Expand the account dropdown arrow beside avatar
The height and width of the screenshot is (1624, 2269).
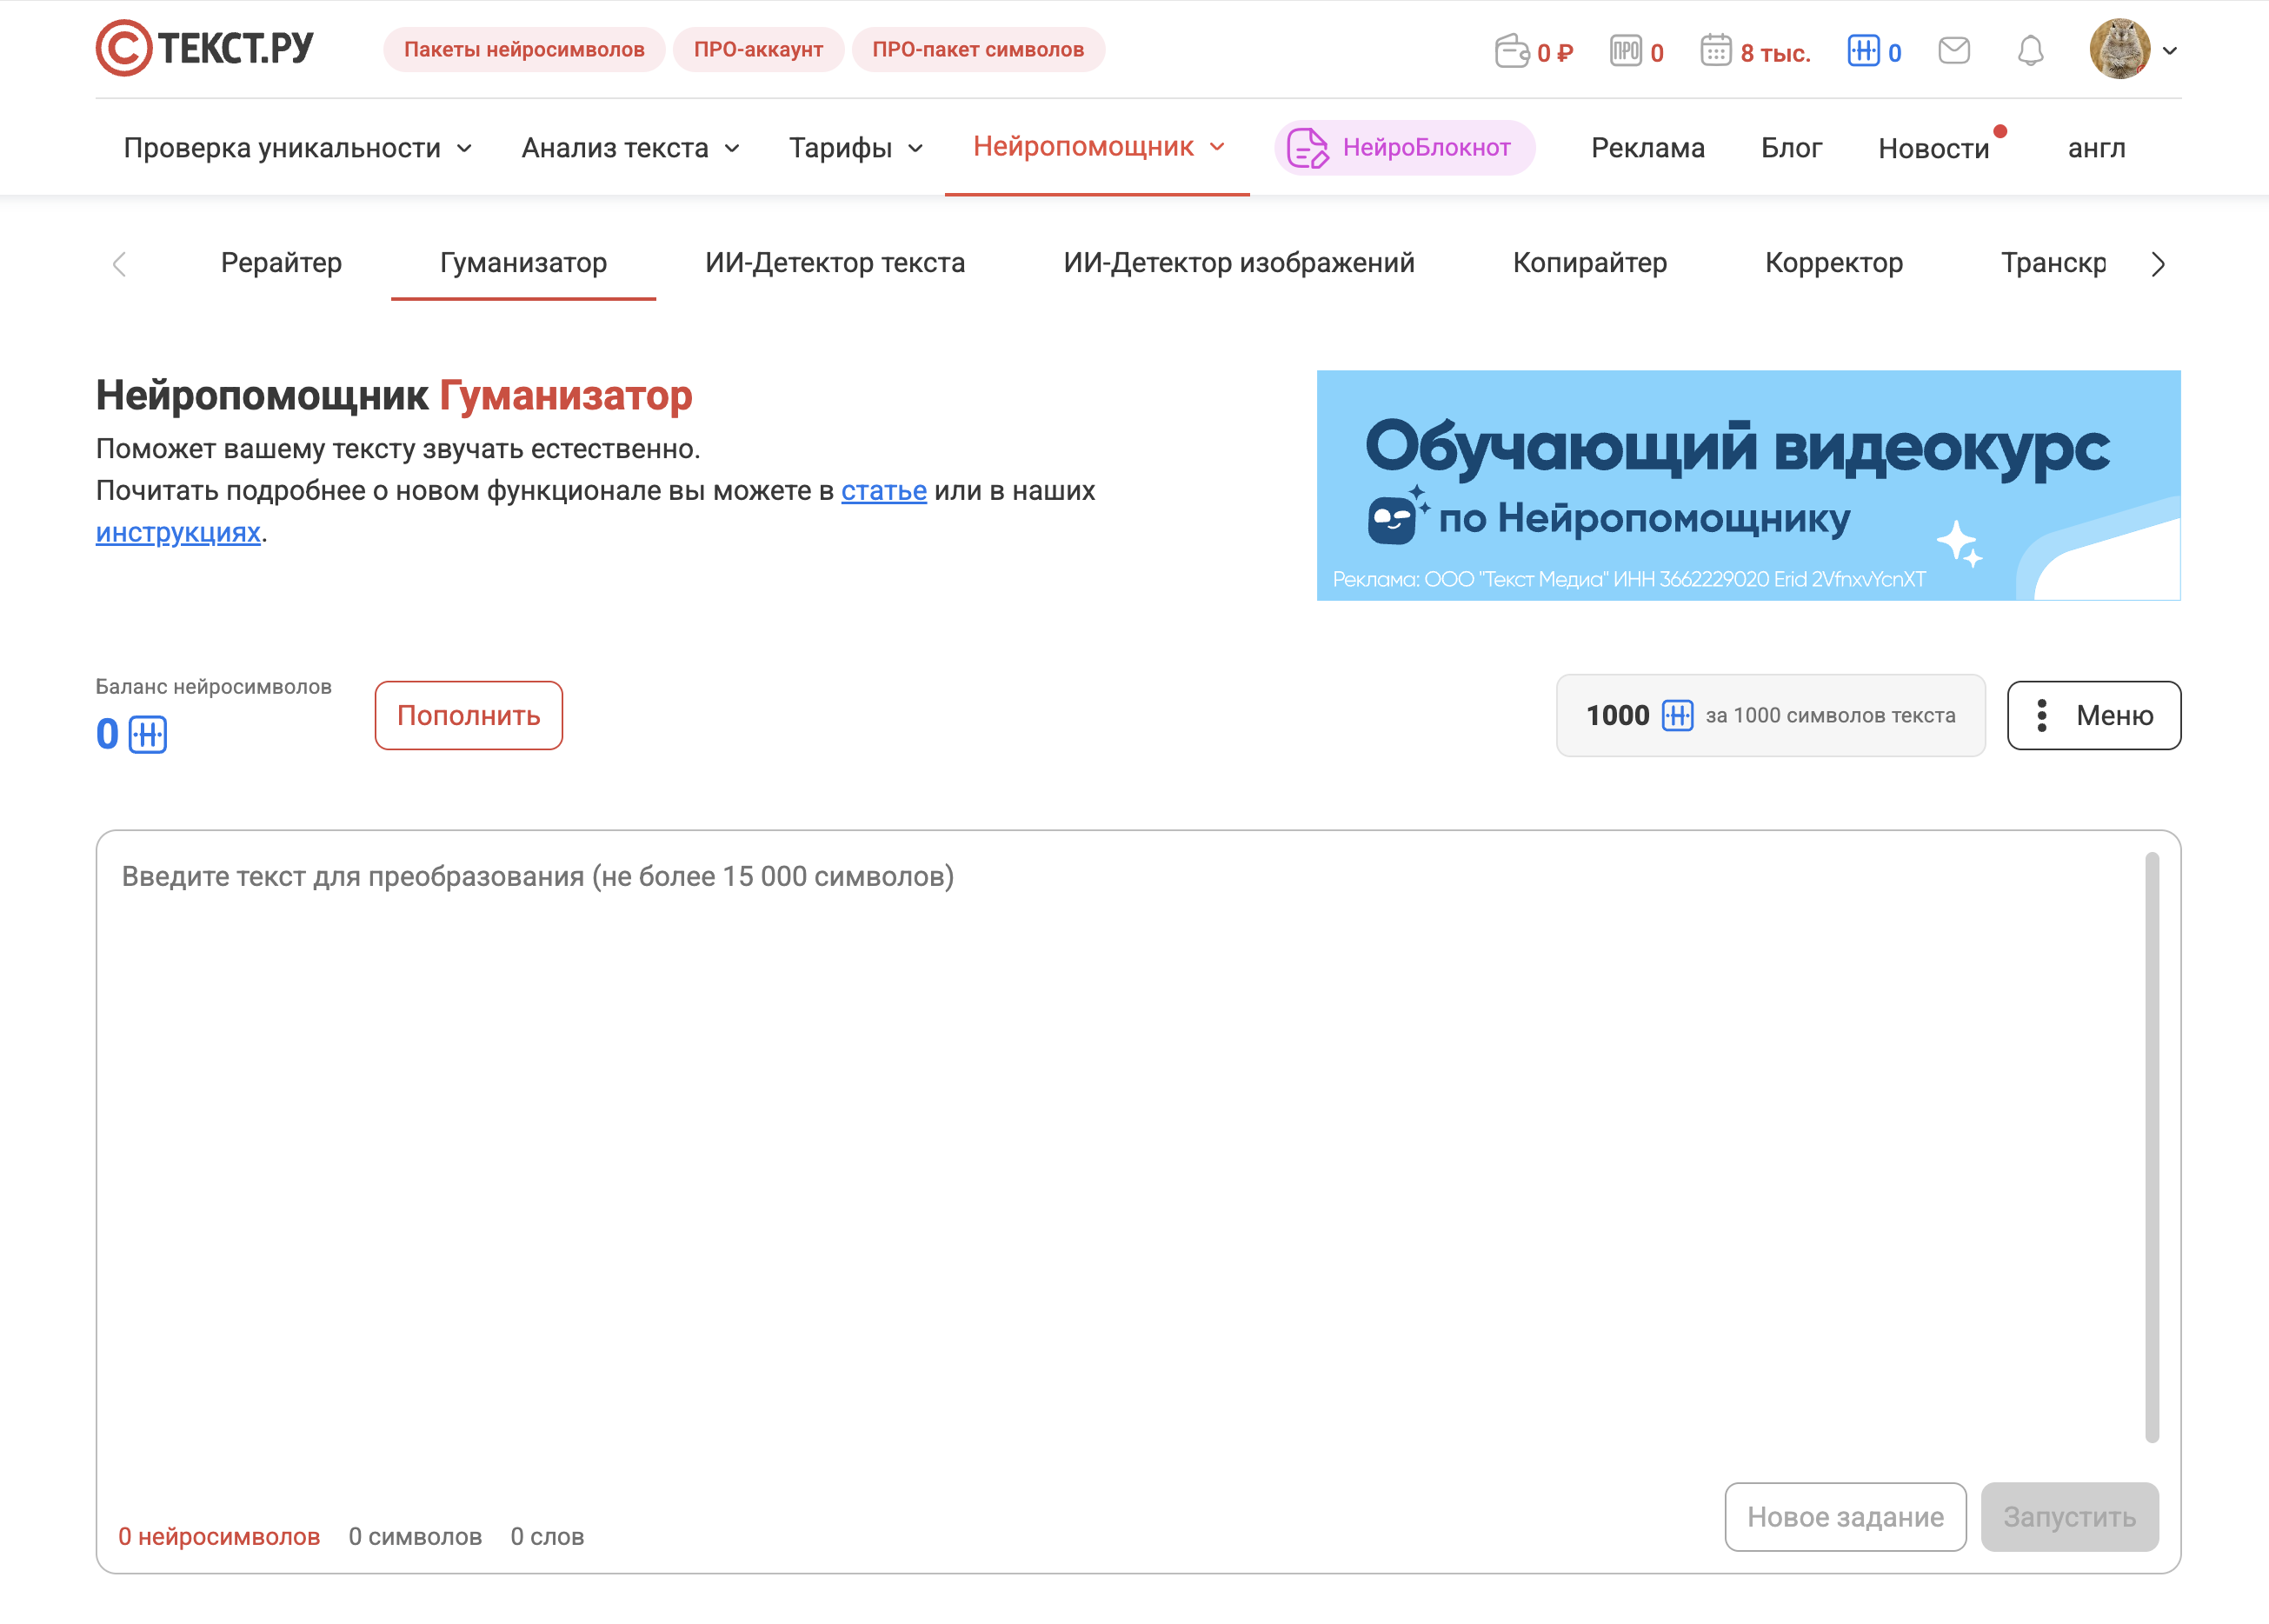click(2170, 51)
